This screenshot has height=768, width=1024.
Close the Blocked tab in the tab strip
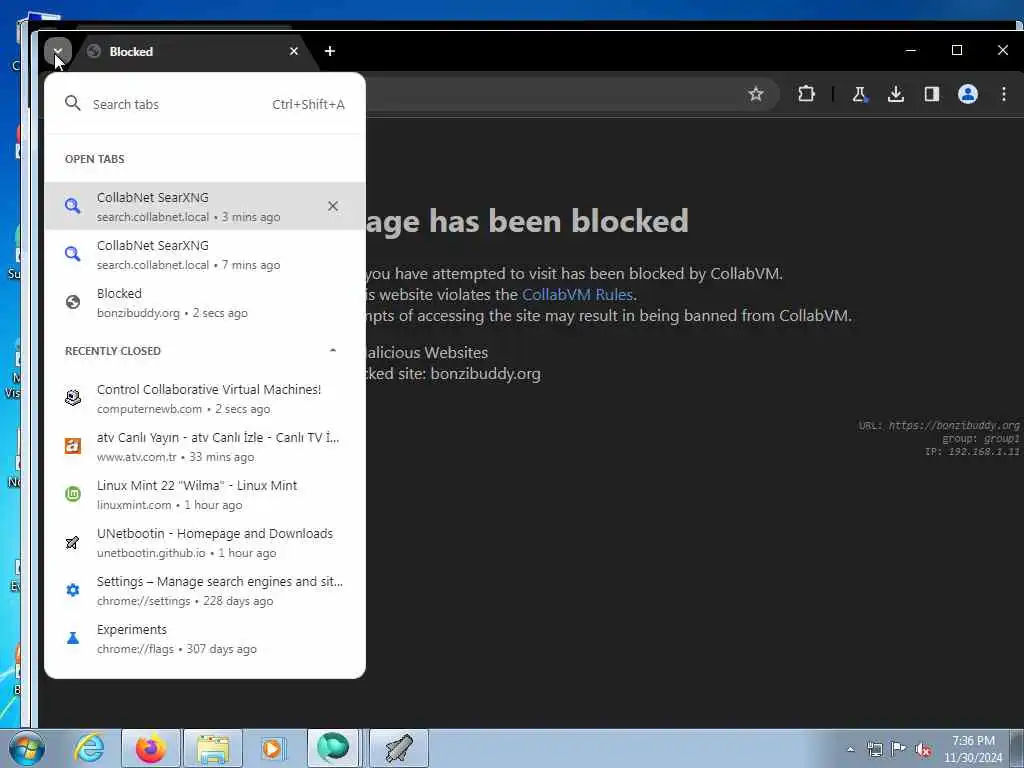(294, 51)
